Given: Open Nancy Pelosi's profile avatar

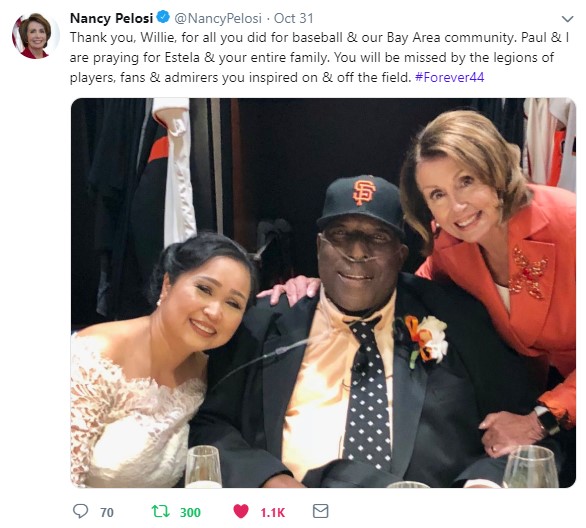Looking at the screenshot, I should coord(36,36).
